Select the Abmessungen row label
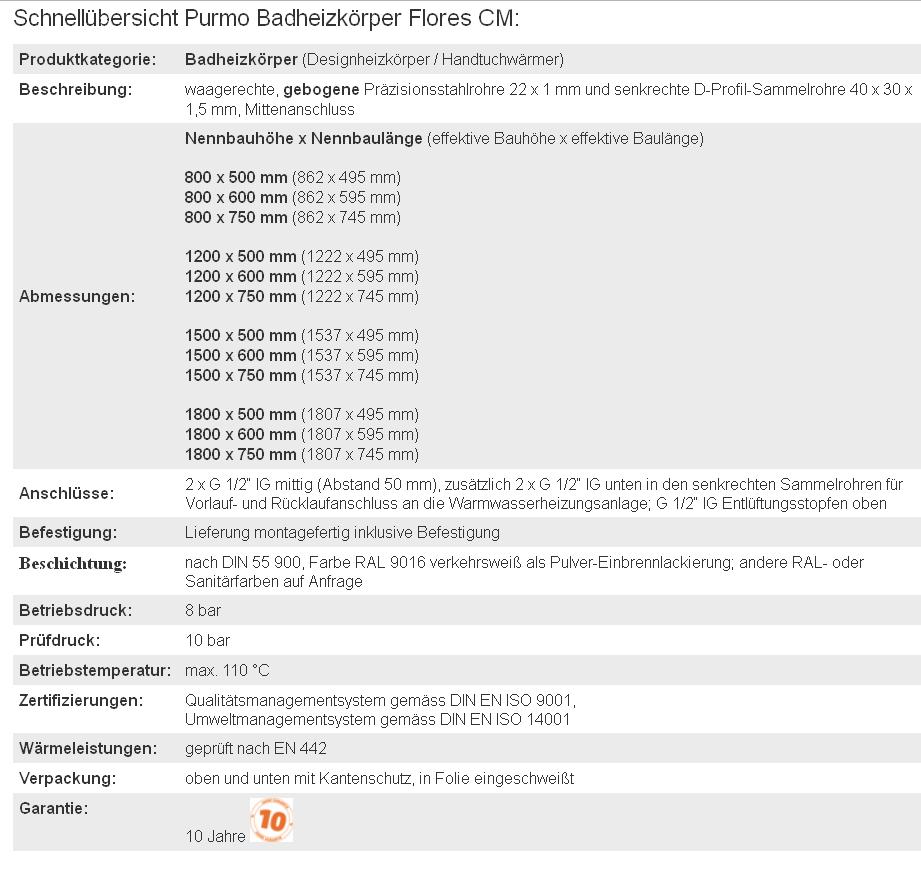This screenshot has height=871, width=921. [77, 296]
